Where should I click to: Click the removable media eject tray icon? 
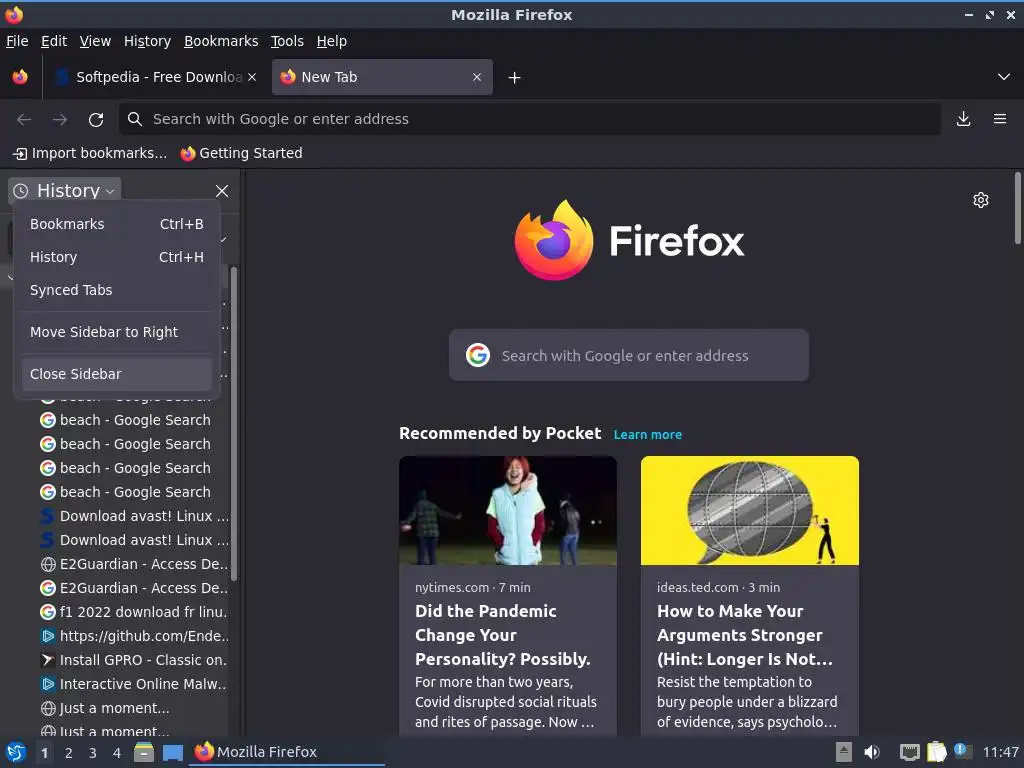pos(844,752)
